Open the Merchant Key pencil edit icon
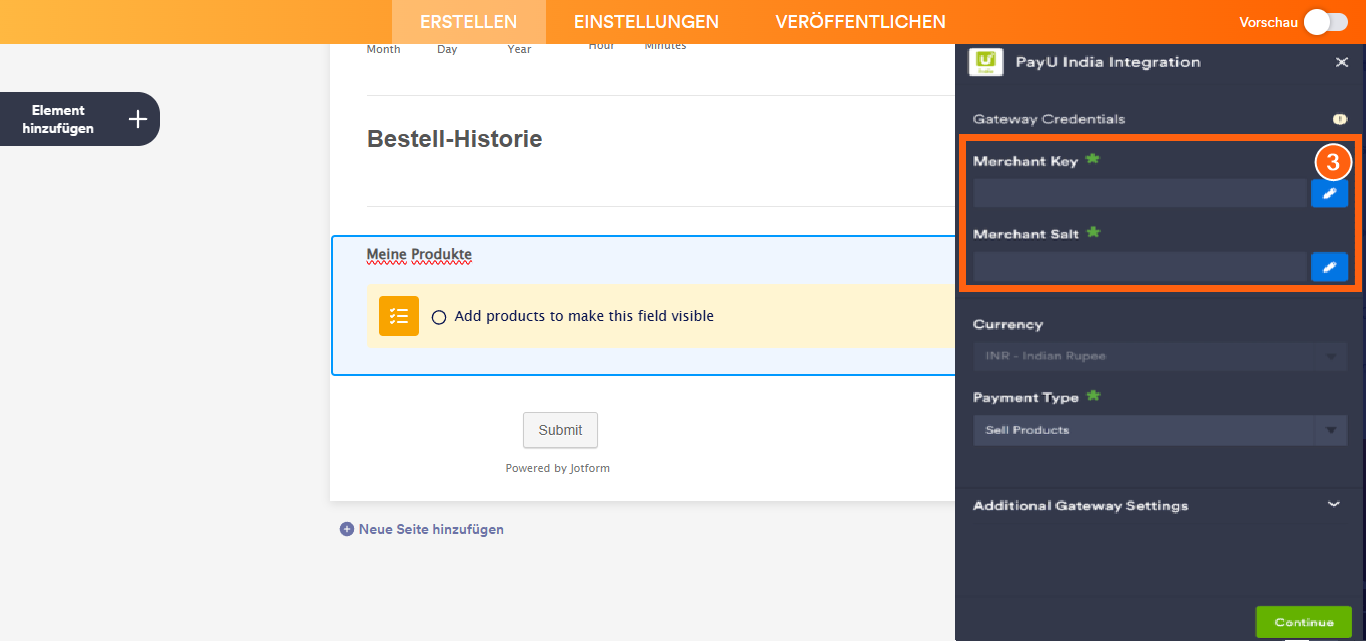This screenshot has width=1366, height=641. pyautogui.click(x=1329, y=192)
